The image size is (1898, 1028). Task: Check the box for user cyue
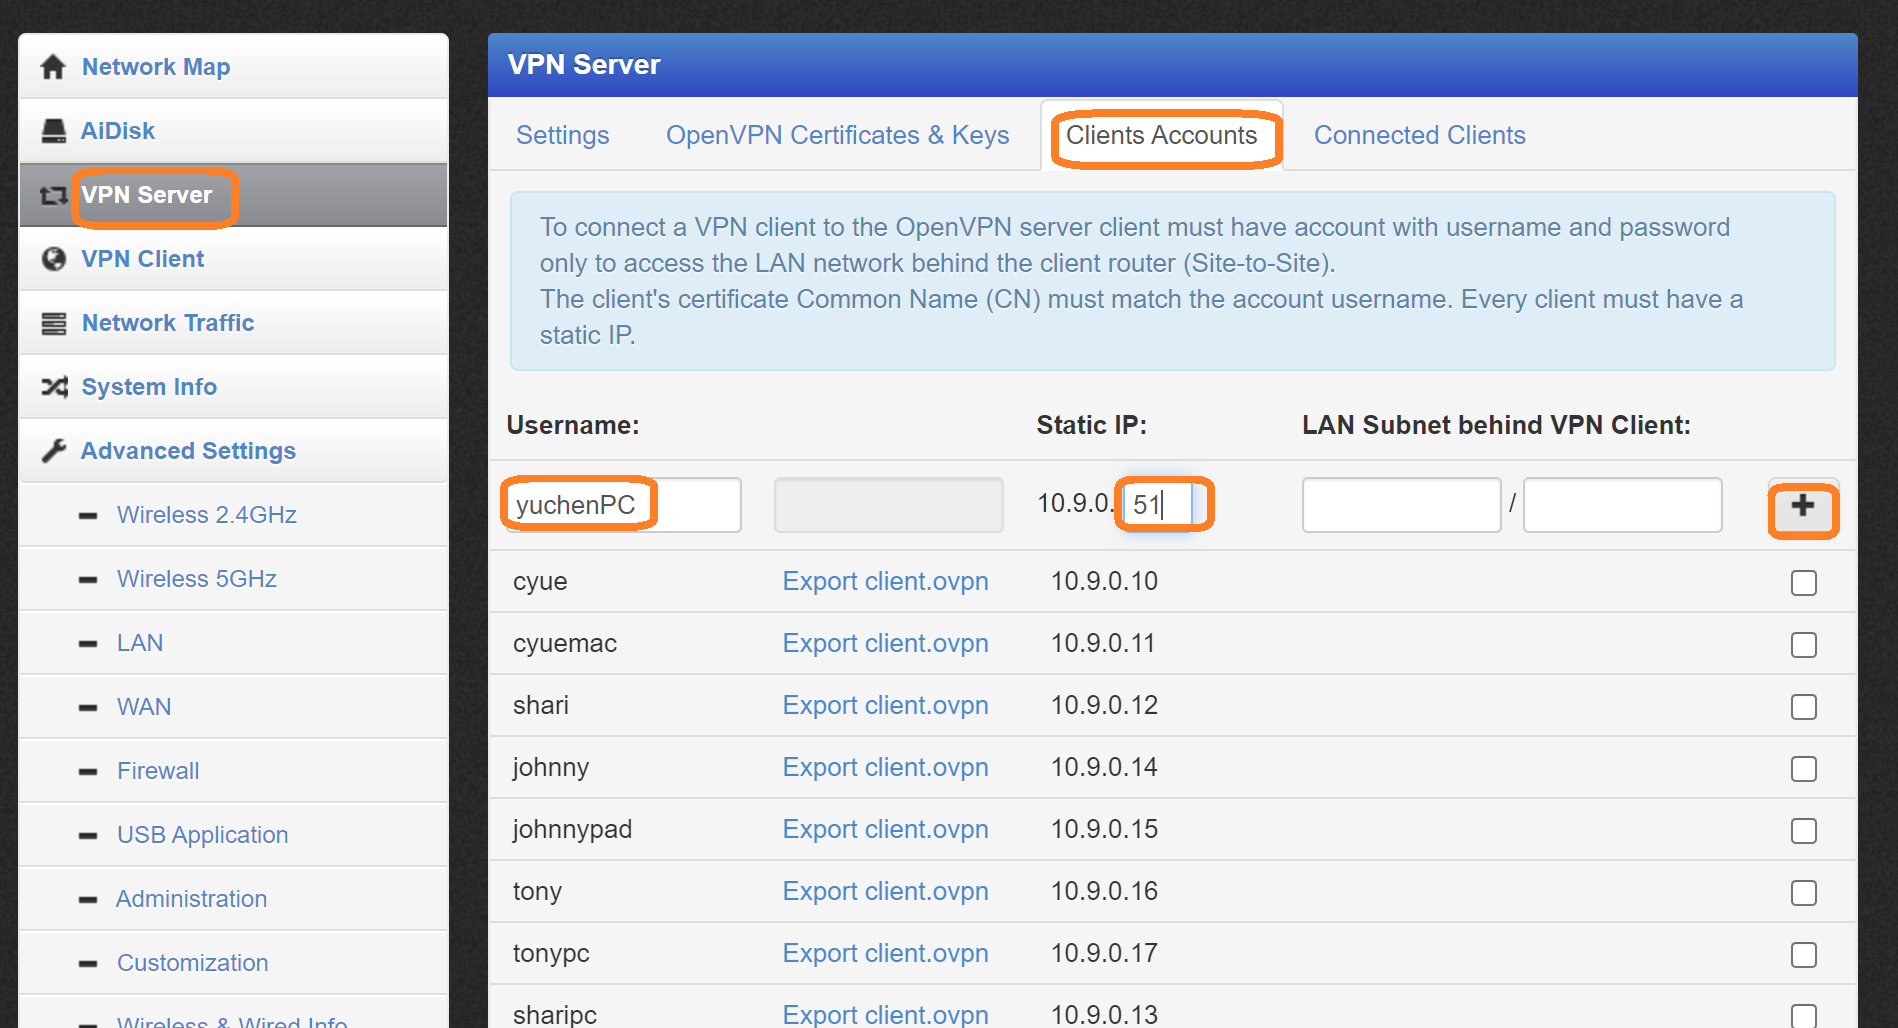(1803, 583)
